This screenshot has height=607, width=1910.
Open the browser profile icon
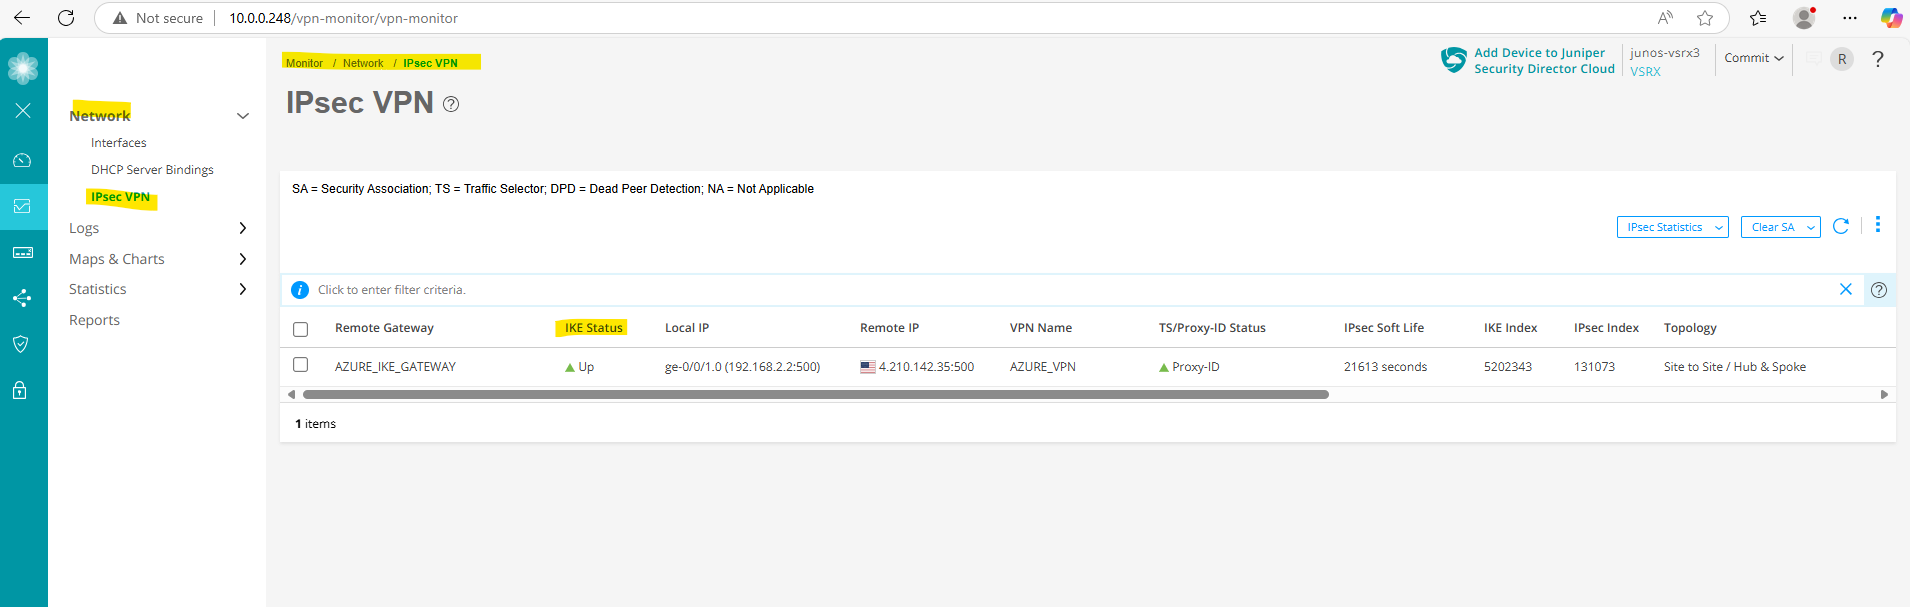point(1805,18)
